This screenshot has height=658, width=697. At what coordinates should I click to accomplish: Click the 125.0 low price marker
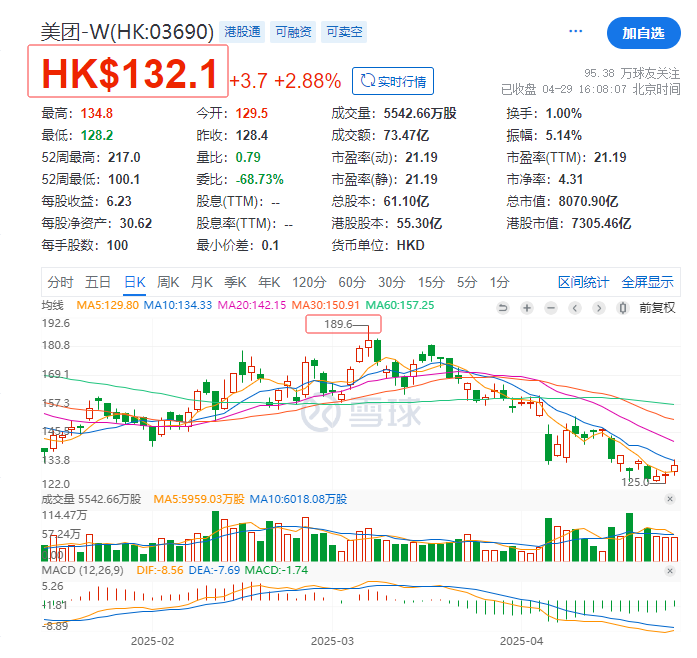(x=635, y=482)
